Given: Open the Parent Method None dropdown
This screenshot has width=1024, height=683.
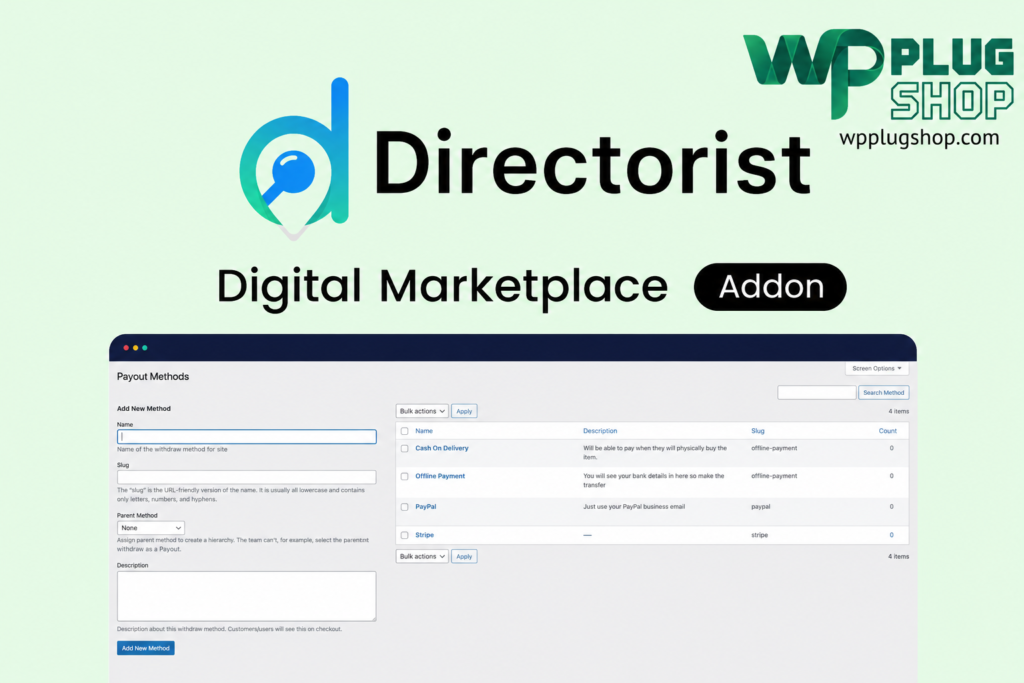Looking at the screenshot, I should (x=150, y=528).
